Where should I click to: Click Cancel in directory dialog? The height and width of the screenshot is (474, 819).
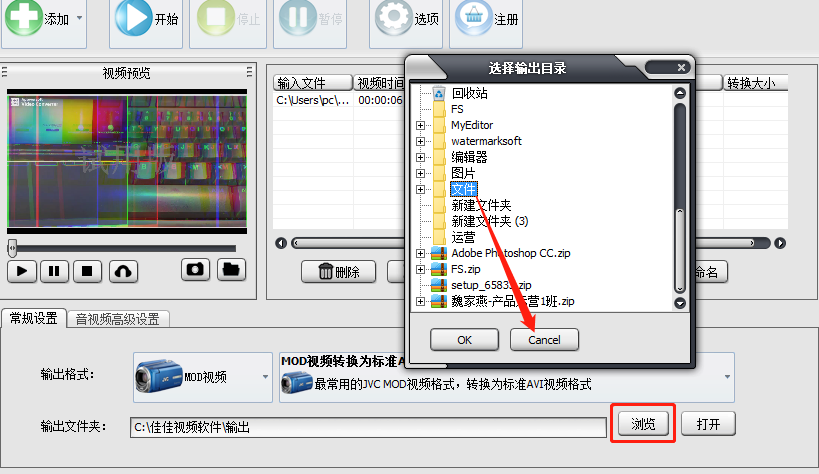(x=544, y=340)
